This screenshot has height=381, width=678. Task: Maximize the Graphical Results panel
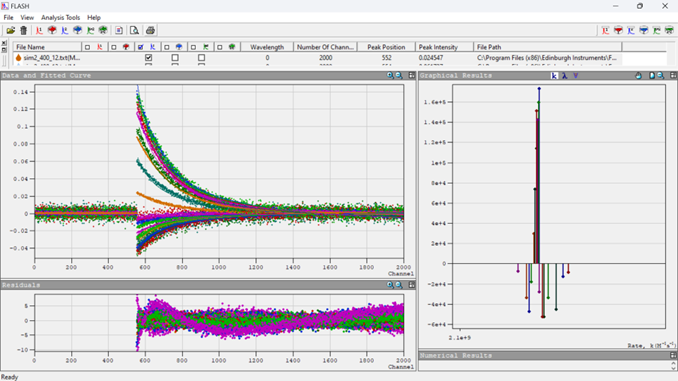pos(673,75)
